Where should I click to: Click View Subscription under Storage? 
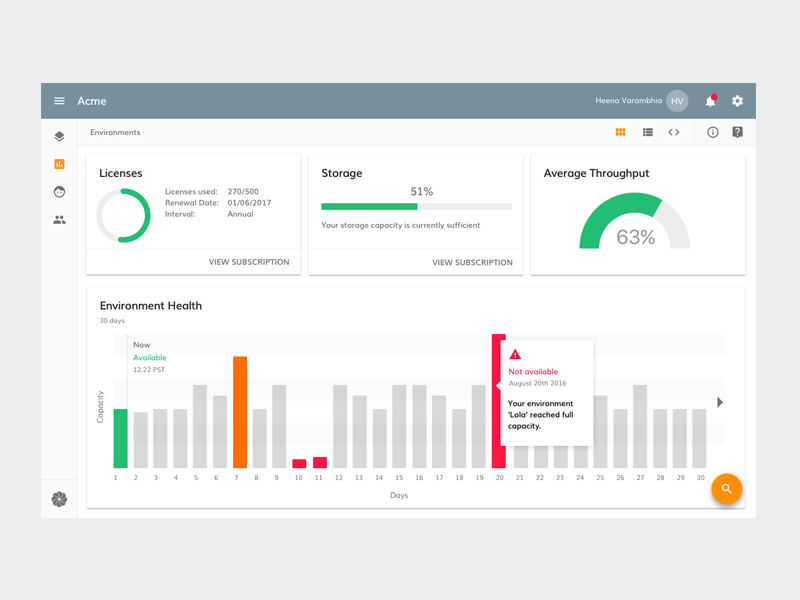[x=472, y=262]
